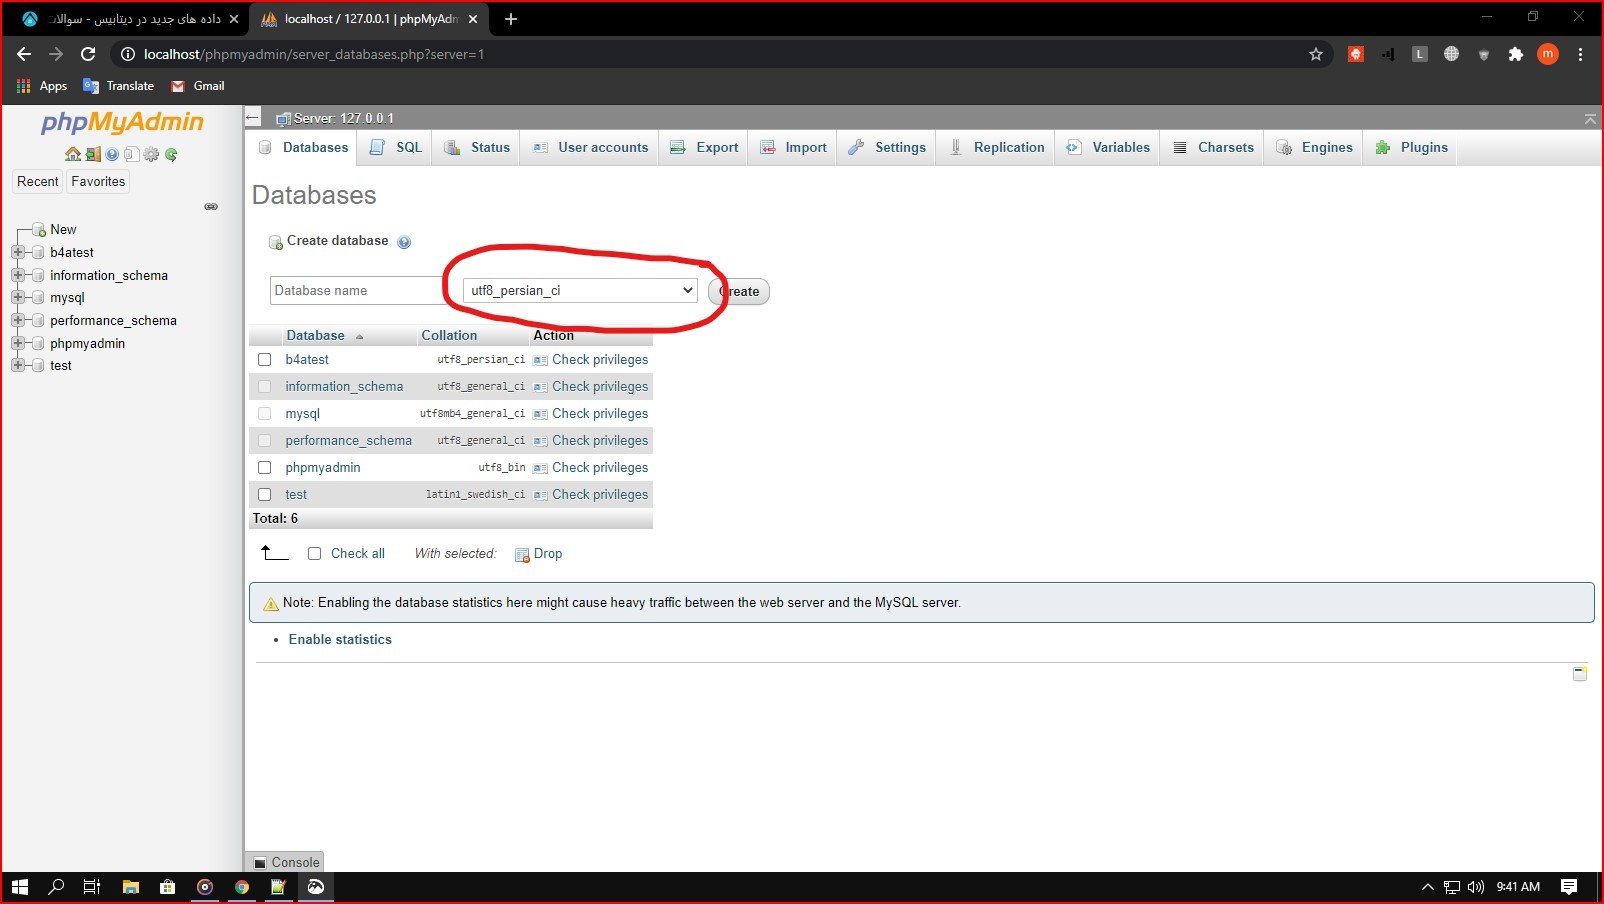Image resolution: width=1604 pixels, height=904 pixels.
Task: Open the phpMyAdmin documentation help icon
Action: [112, 155]
